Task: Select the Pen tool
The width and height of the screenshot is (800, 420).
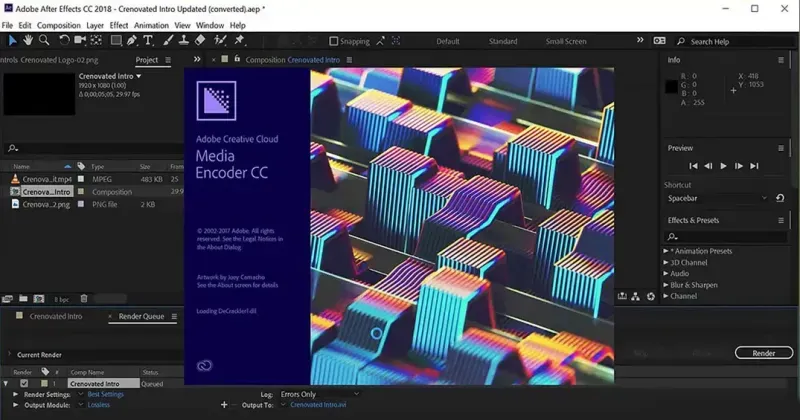Action: tap(132, 40)
